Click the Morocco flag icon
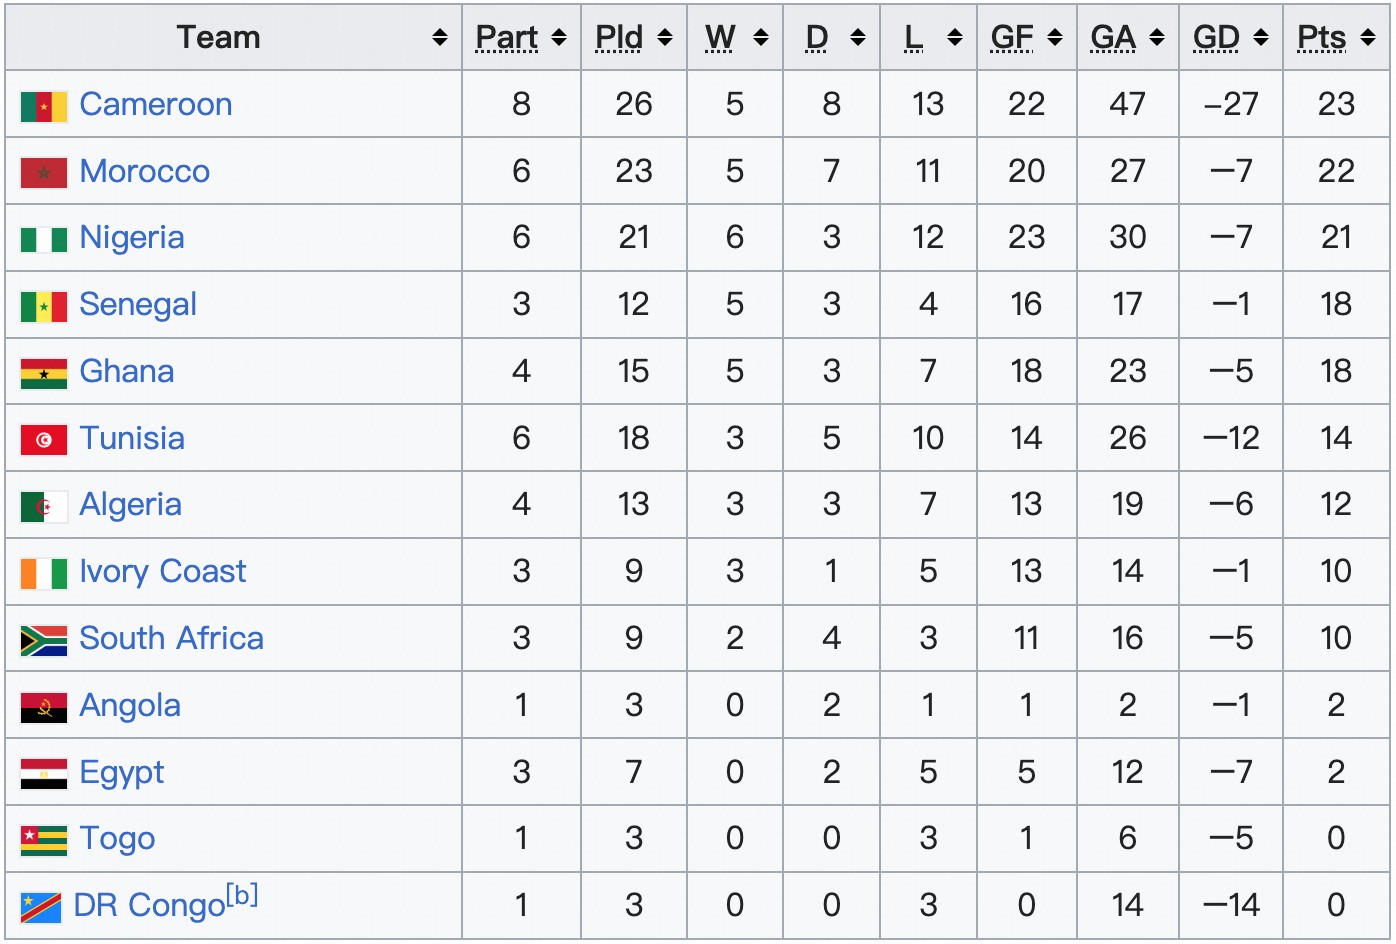This screenshot has width=1396, height=944. pos(44,173)
